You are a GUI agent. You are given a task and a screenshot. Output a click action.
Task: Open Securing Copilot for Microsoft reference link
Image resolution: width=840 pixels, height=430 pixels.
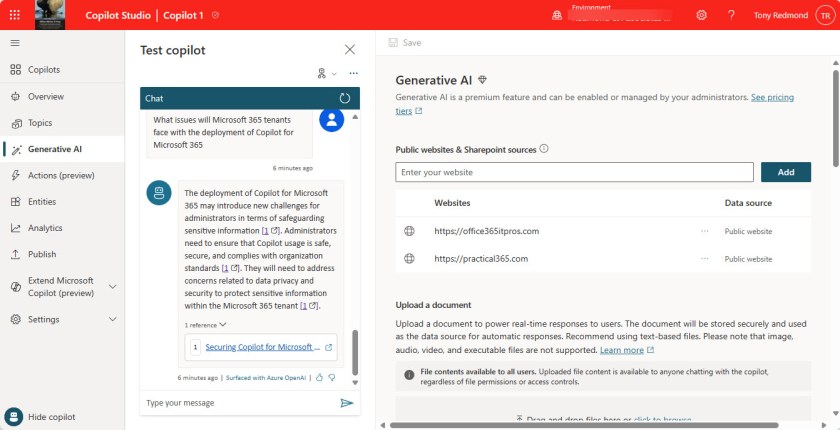[262, 347]
